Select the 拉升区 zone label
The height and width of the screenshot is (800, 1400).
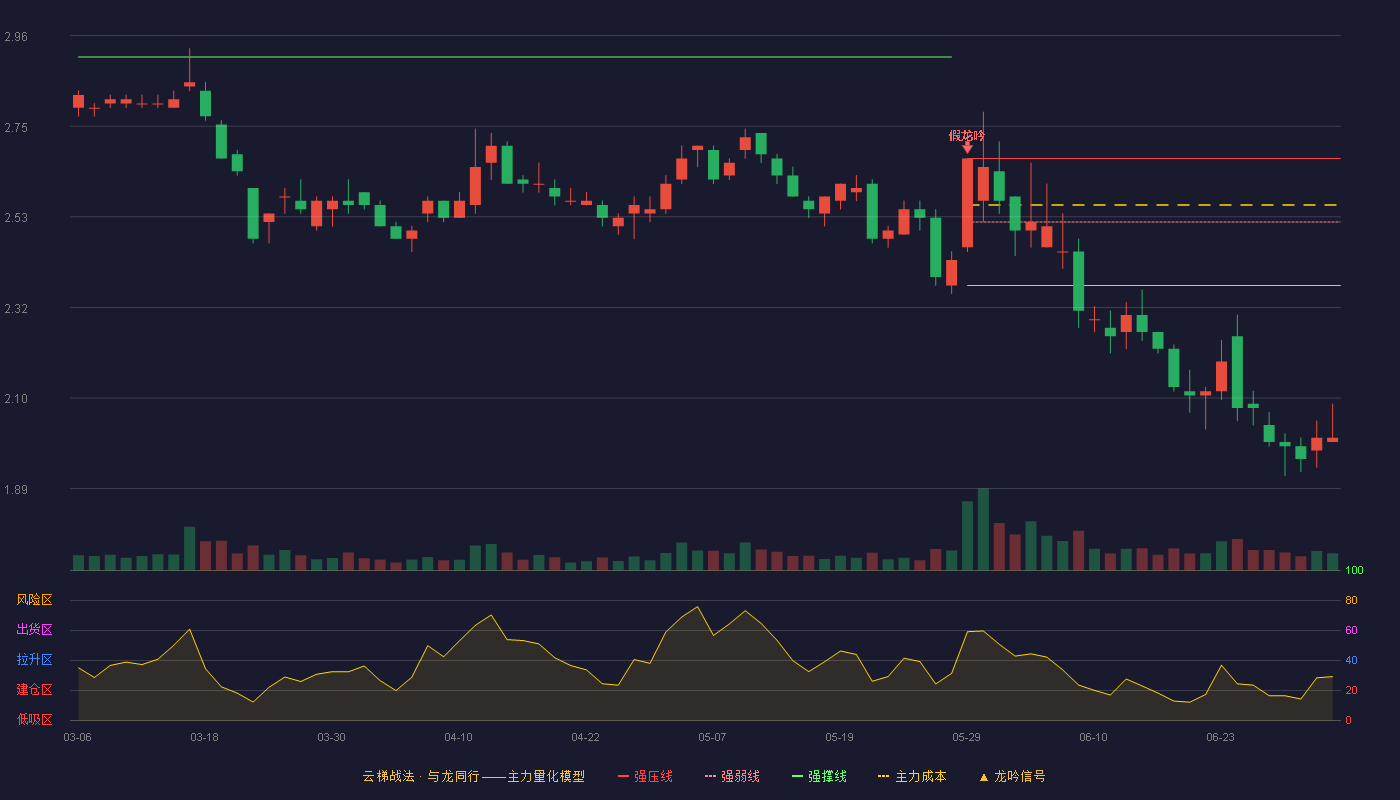click(x=34, y=660)
